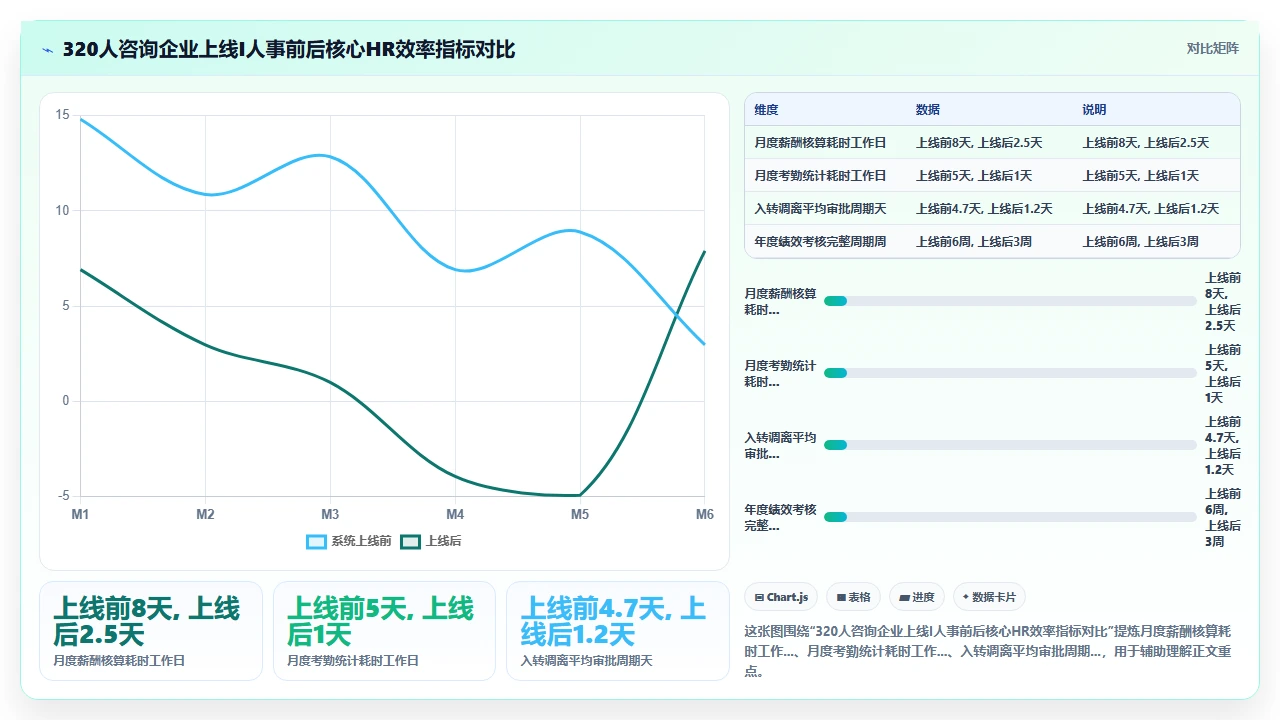Click the 月度薪酬核算 progress bar
Image resolution: width=1280 pixels, height=720 pixels.
coord(1010,301)
